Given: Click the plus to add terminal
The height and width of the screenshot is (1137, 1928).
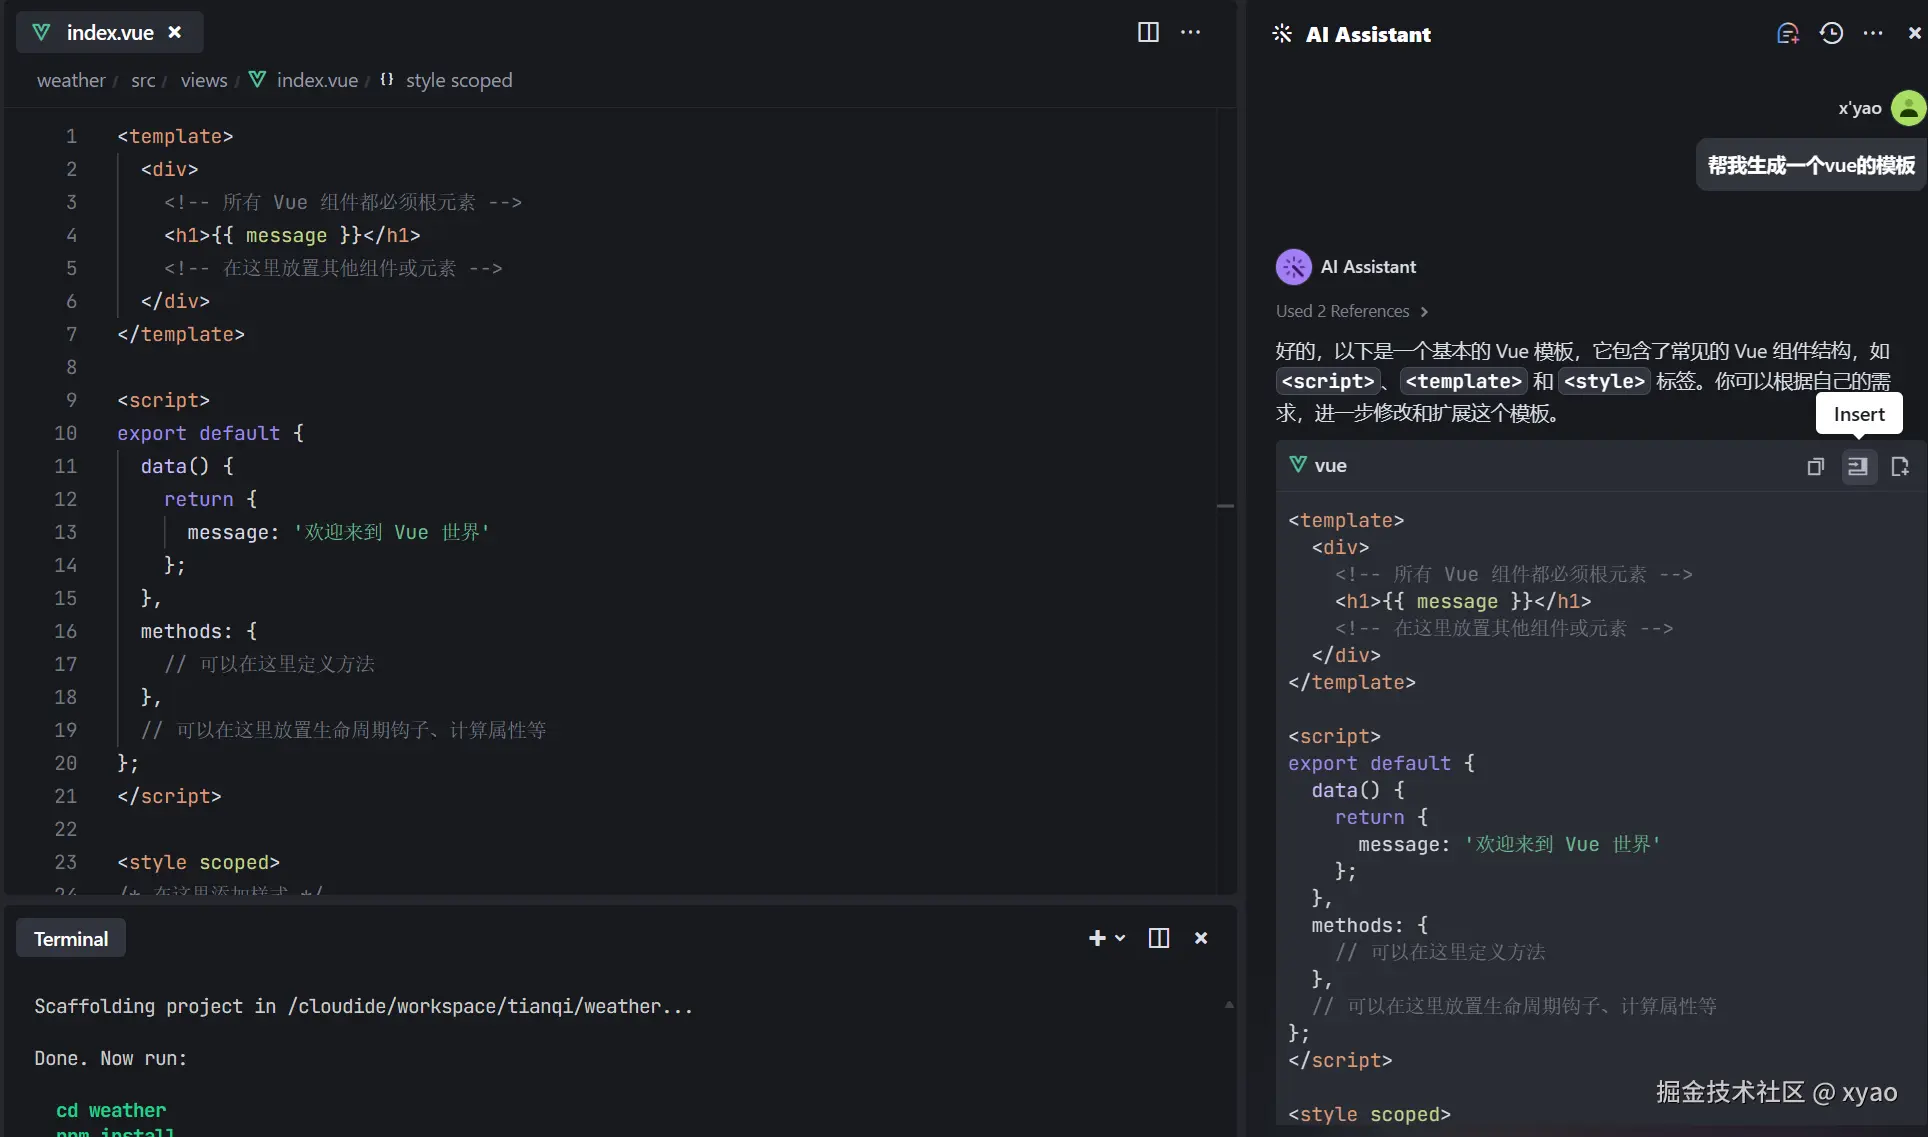Looking at the screenshot, I should point(1097,938).
